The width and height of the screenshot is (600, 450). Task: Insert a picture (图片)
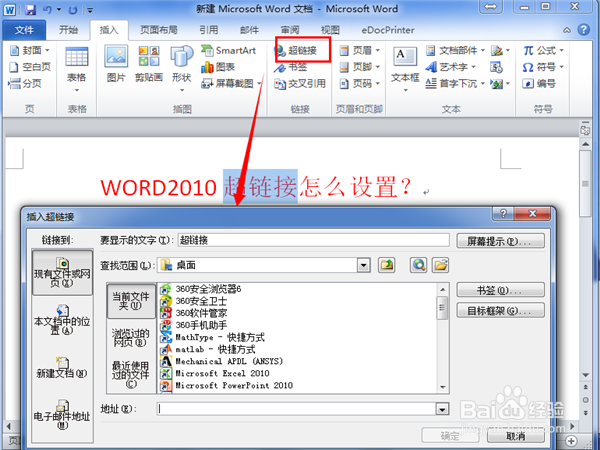pos(116,64)
